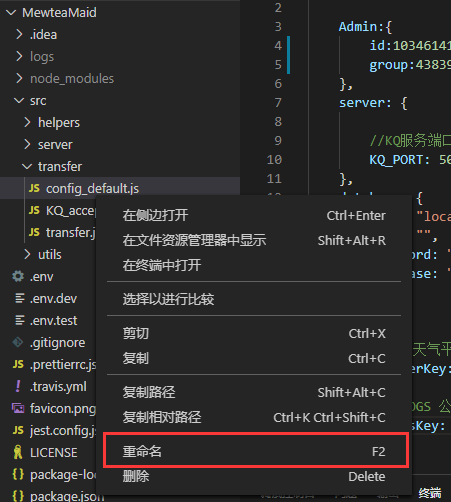
Task: Open the .env.test file
Action: tap(53, 320)
